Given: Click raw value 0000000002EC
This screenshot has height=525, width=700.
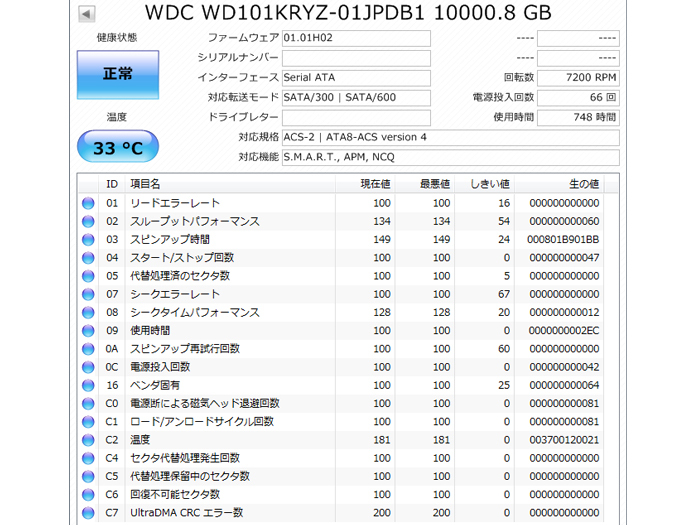Looking at the screenshot, I should 564,331.
